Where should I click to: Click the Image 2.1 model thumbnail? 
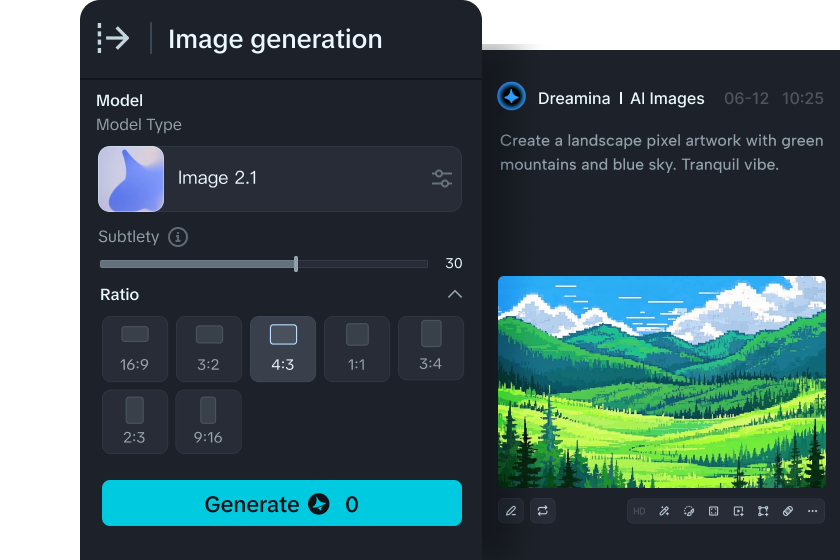[x=131, y=179]
